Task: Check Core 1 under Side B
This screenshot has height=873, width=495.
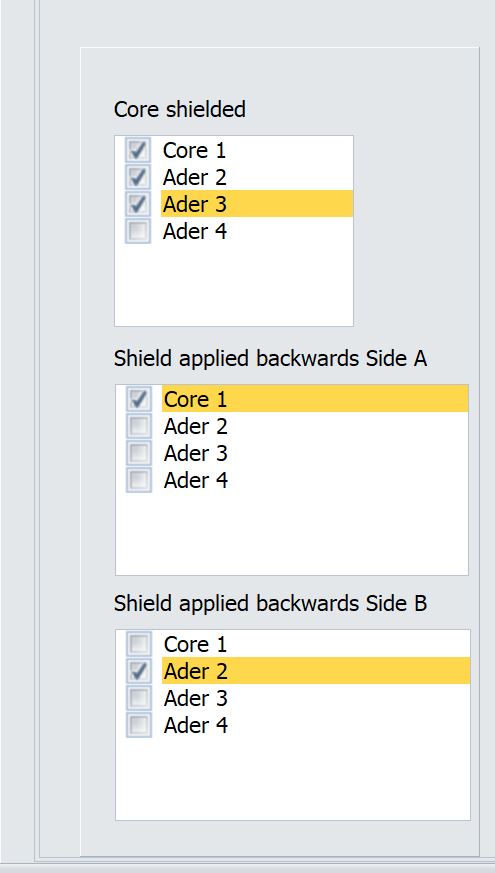Action: tap(139, 644)
